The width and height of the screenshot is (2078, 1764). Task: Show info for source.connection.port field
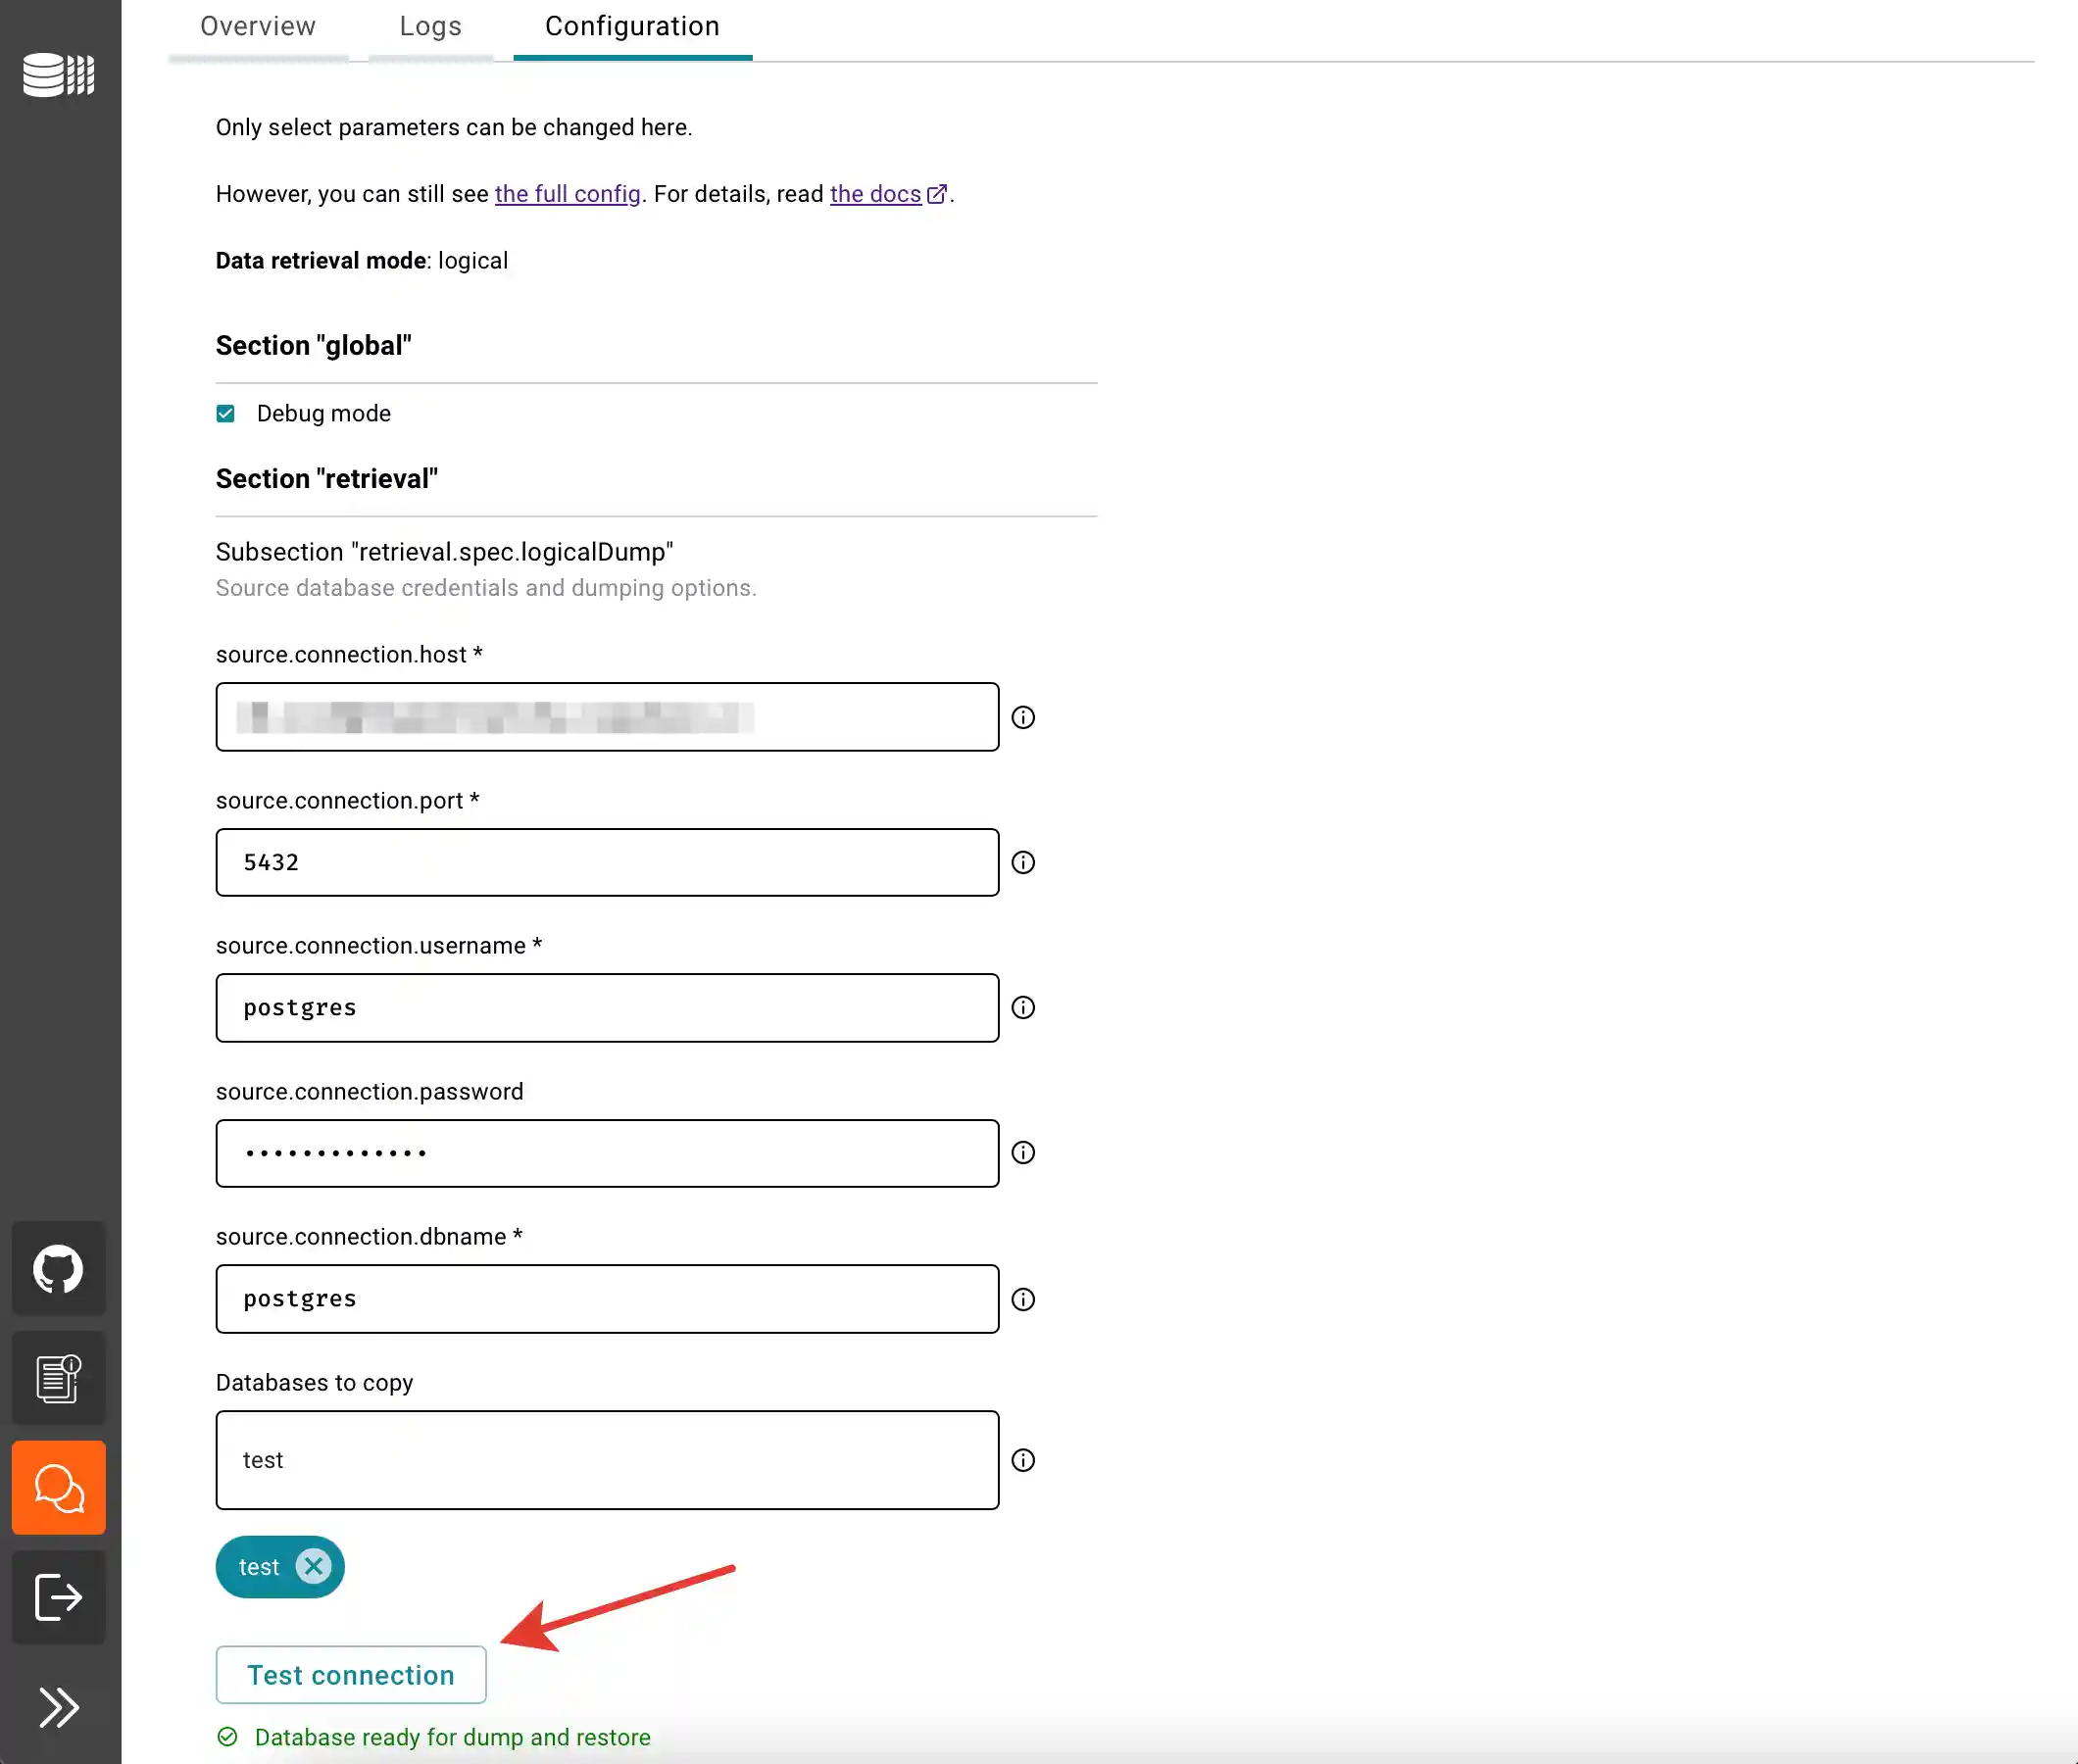(1023, 862)
